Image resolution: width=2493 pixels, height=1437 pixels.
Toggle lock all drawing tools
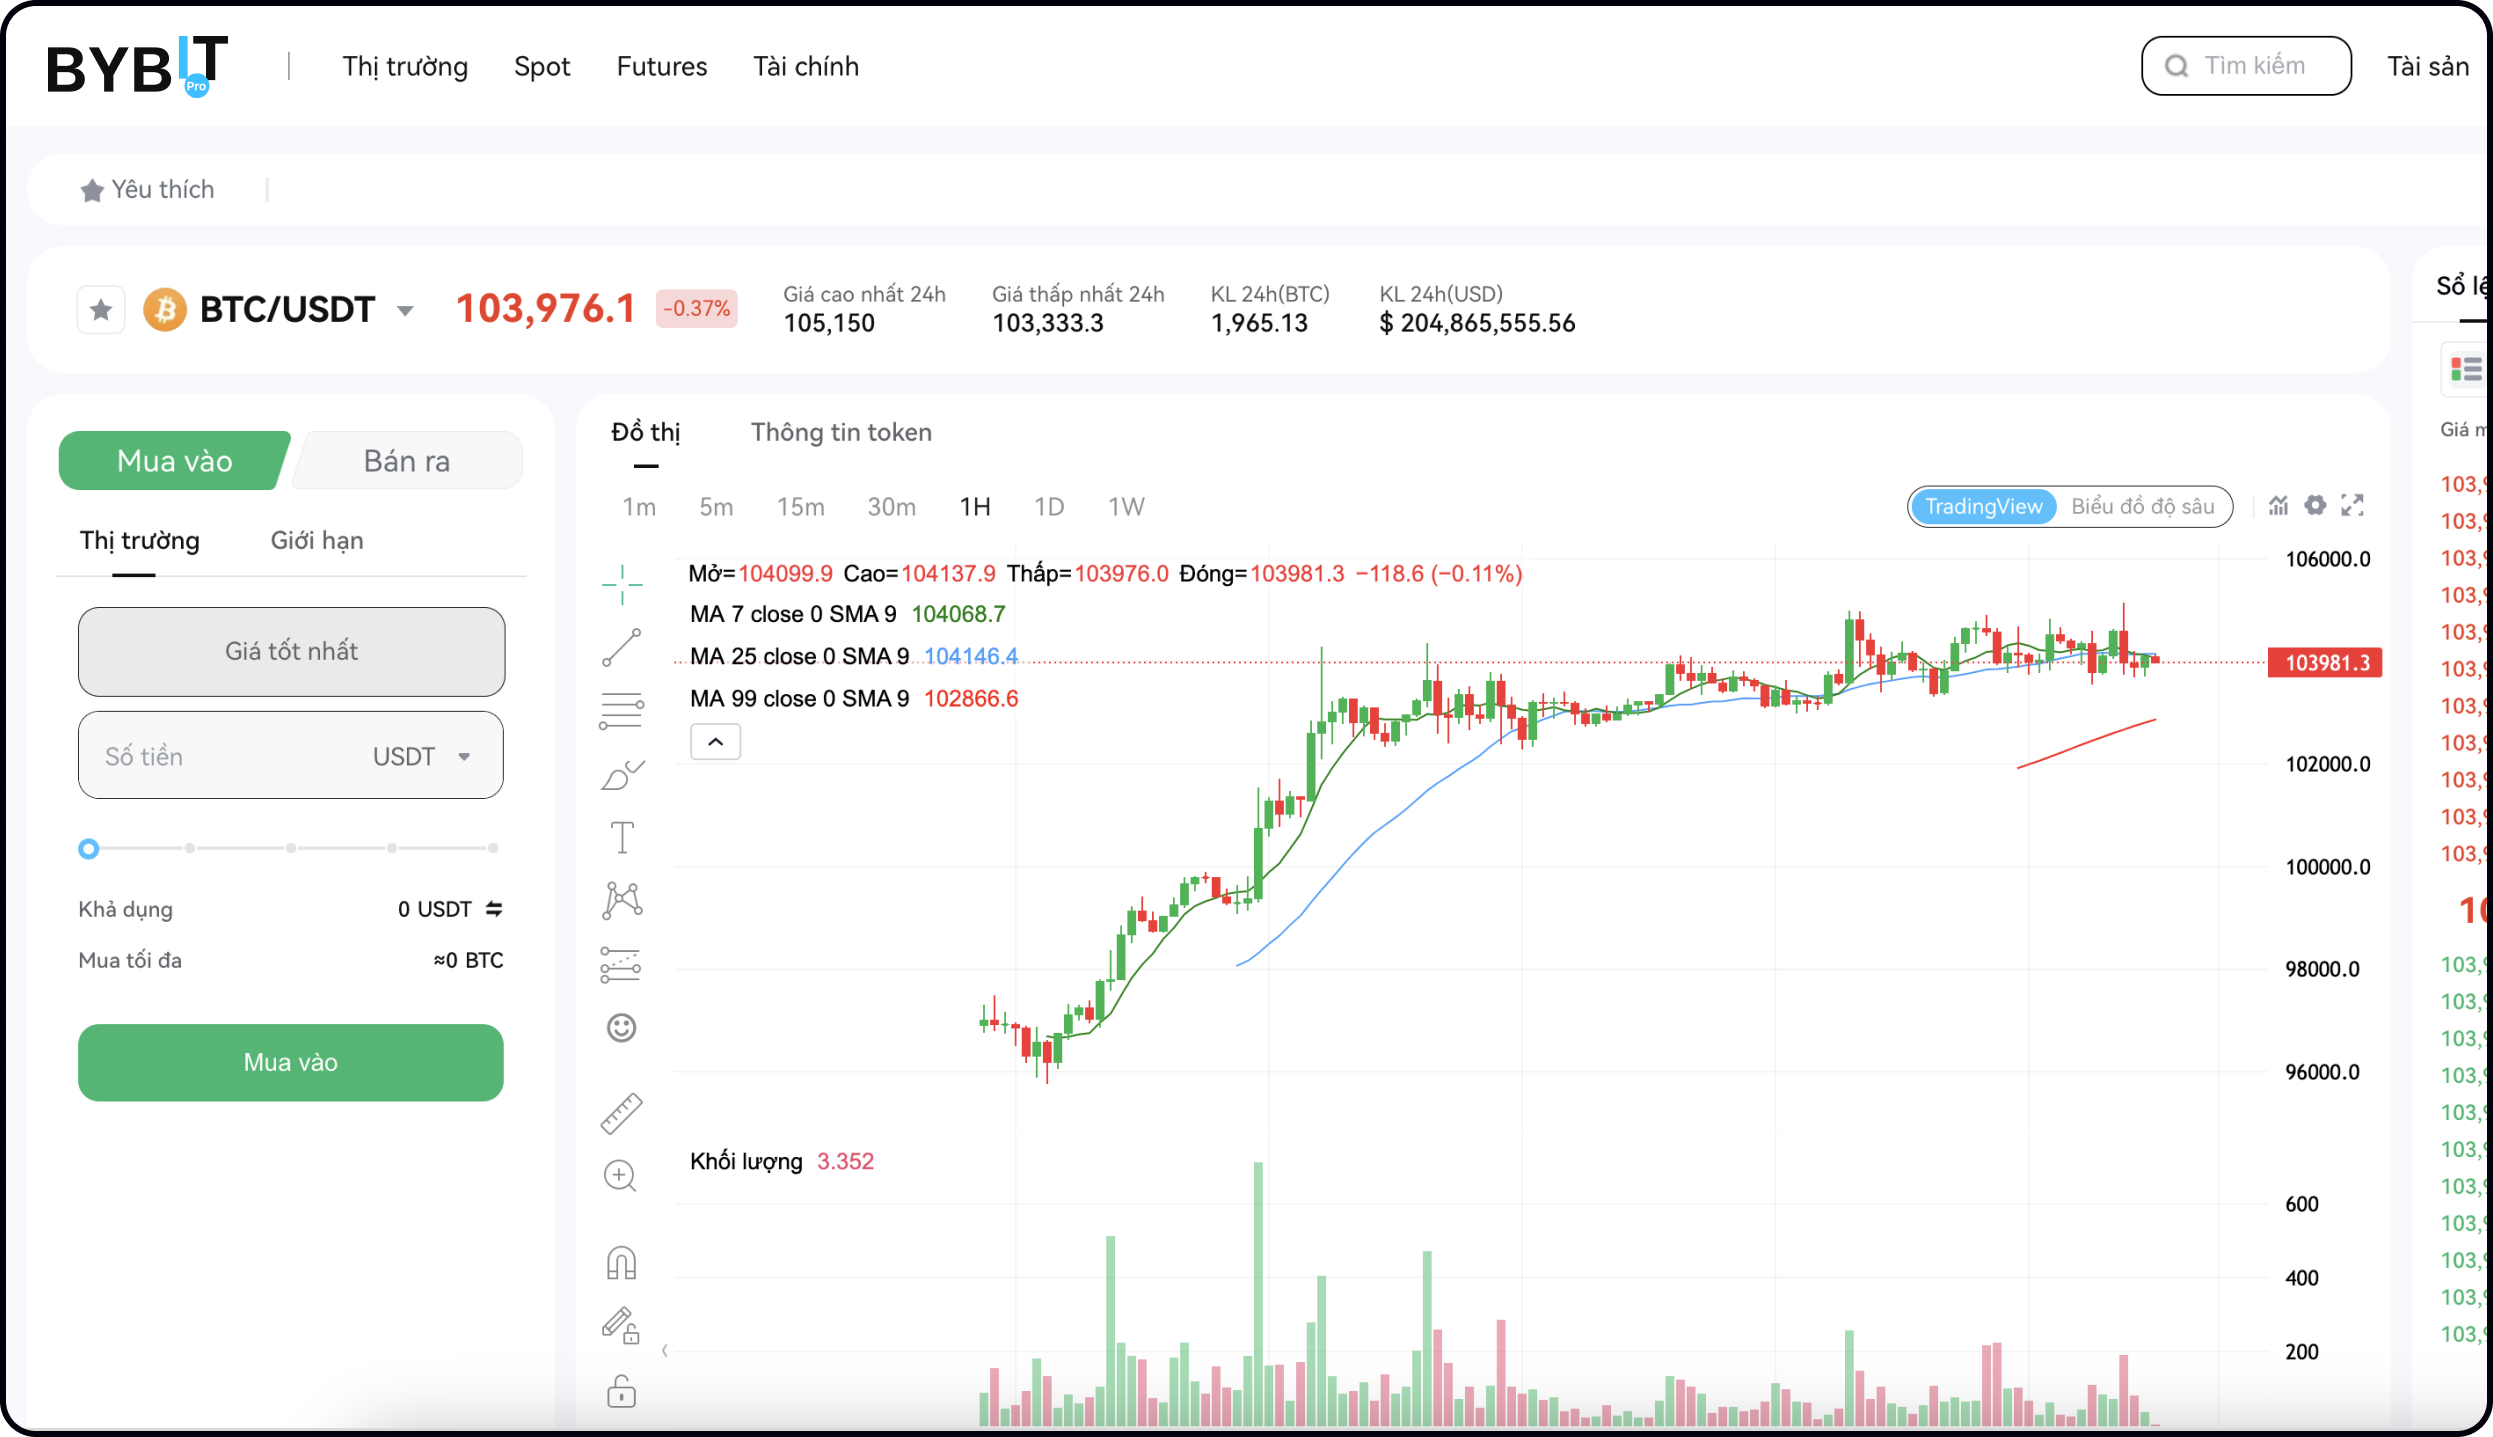pos(622,1391)
